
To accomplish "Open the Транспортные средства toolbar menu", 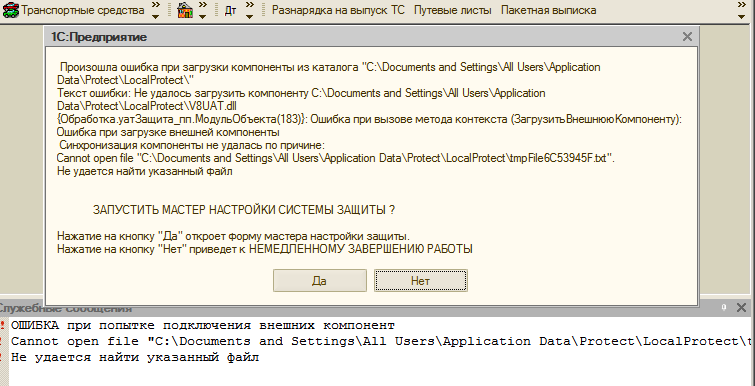I will click(82, 10).
